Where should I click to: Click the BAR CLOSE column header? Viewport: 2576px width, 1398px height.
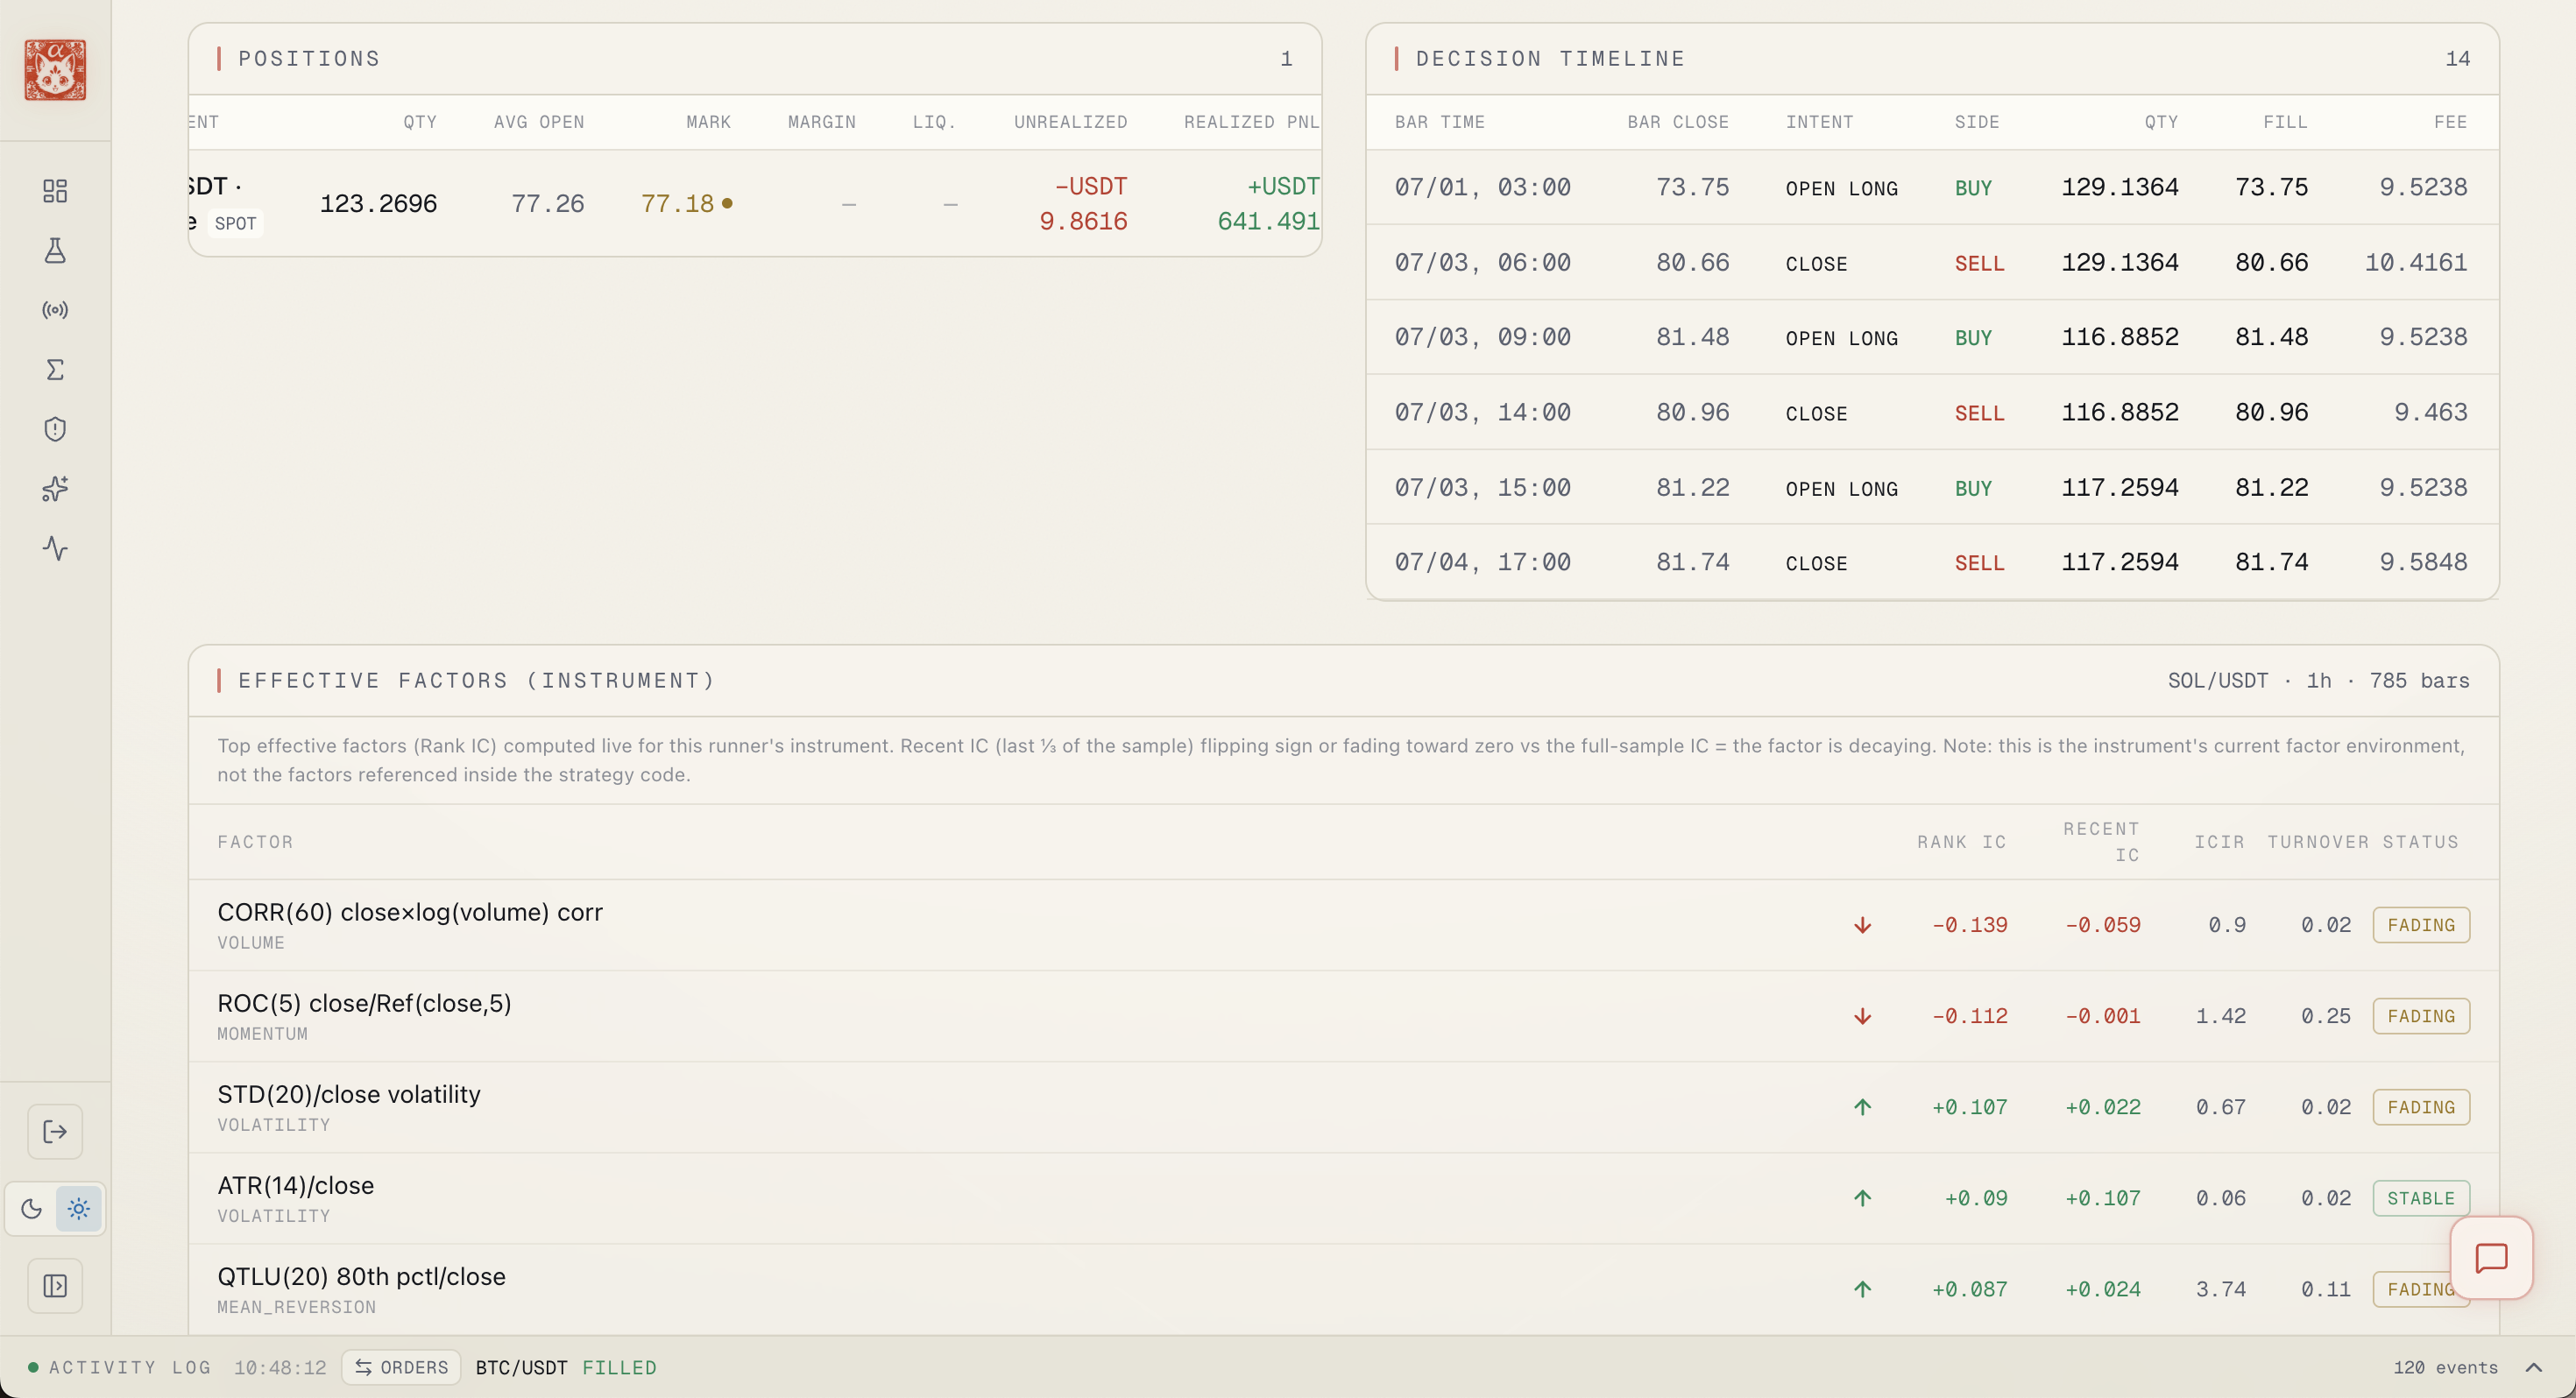1677,122
